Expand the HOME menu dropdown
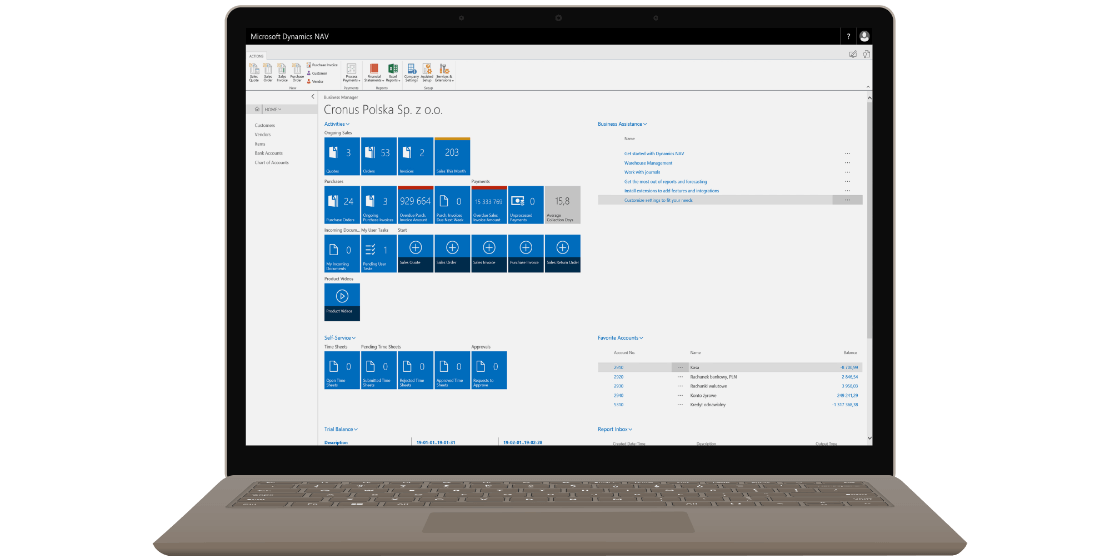Image resolution: width=1120 pixels, height=560 pixels. tap(274, 109)
